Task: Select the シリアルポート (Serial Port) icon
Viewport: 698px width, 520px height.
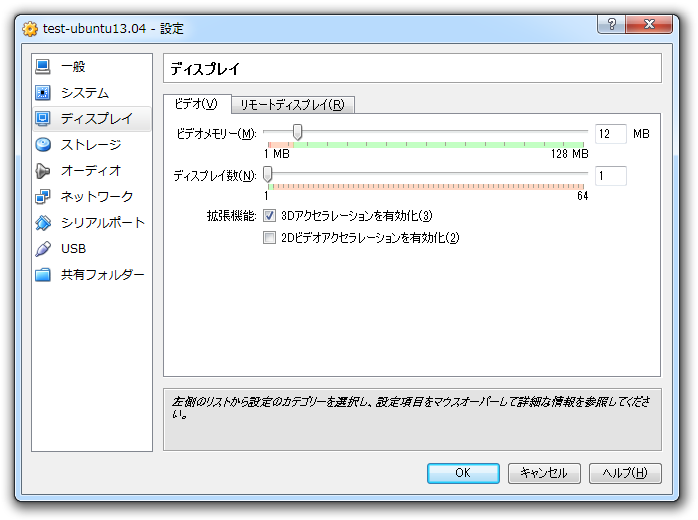Action: (x=43, y=223)
